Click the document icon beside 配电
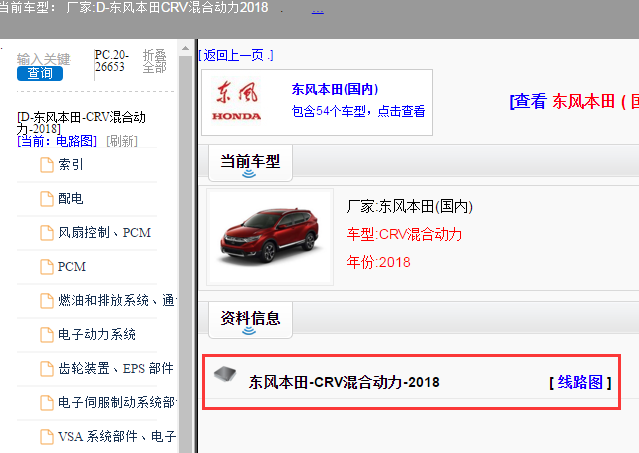Screen dimensions: 639x453 click(46, 199)
